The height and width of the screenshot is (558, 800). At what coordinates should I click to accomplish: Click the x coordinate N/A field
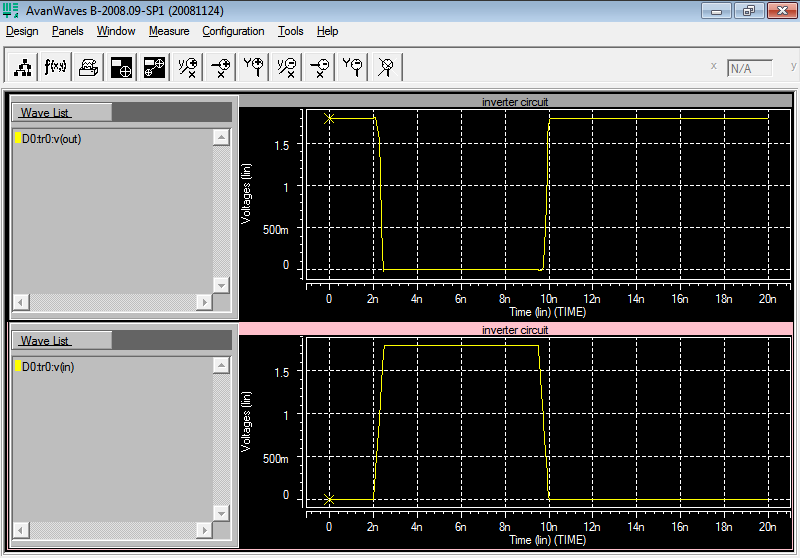click(x=749, y=68)
